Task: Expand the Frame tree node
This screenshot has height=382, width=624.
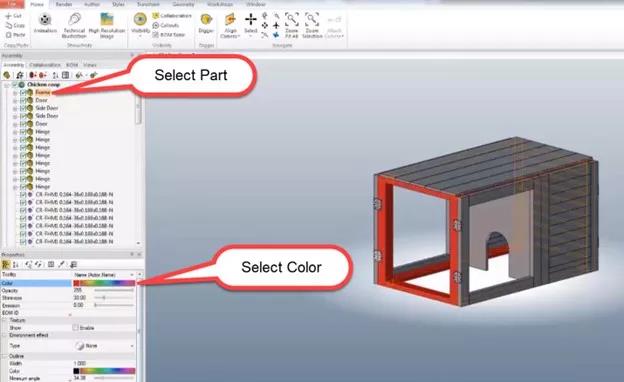Action: [15, 92]
